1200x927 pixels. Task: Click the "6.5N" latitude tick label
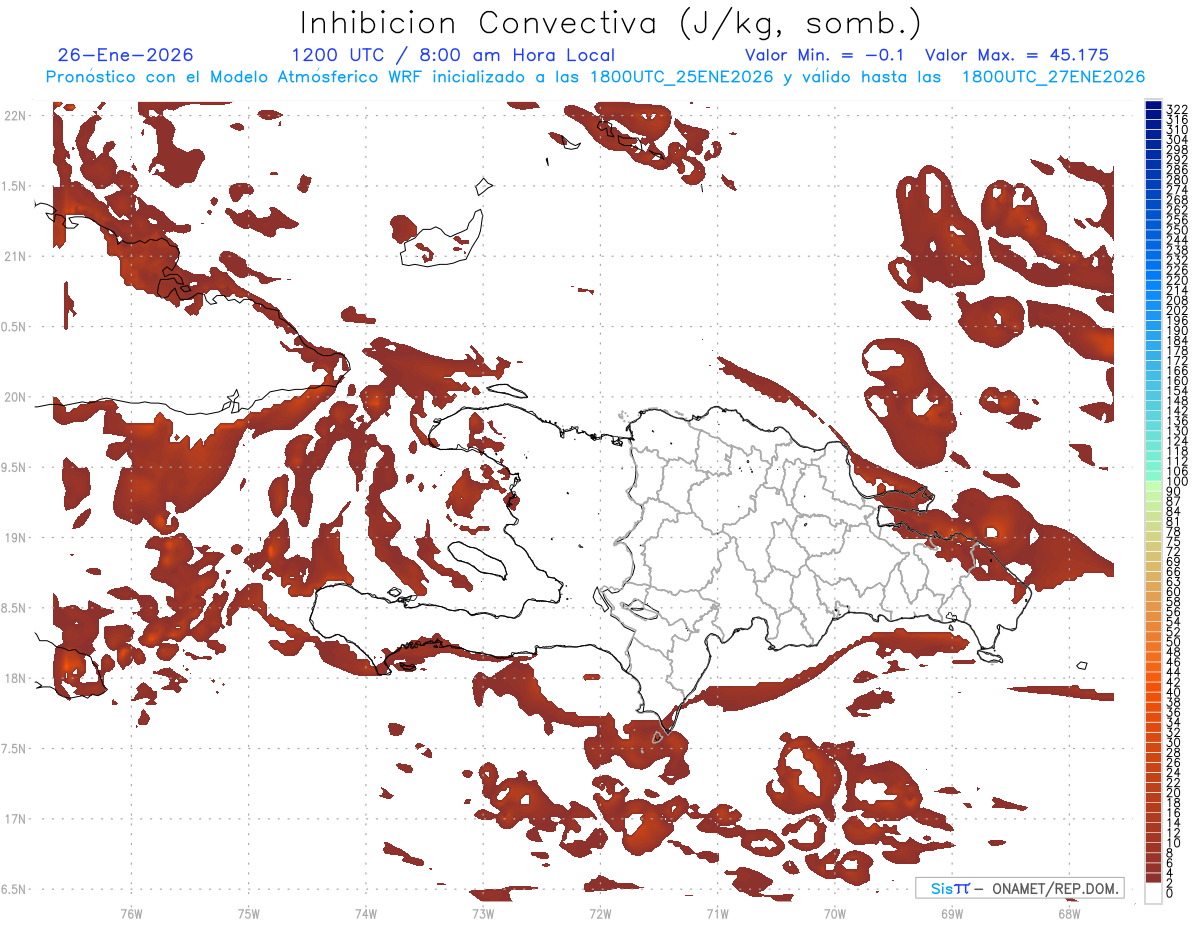click(14, 890)
